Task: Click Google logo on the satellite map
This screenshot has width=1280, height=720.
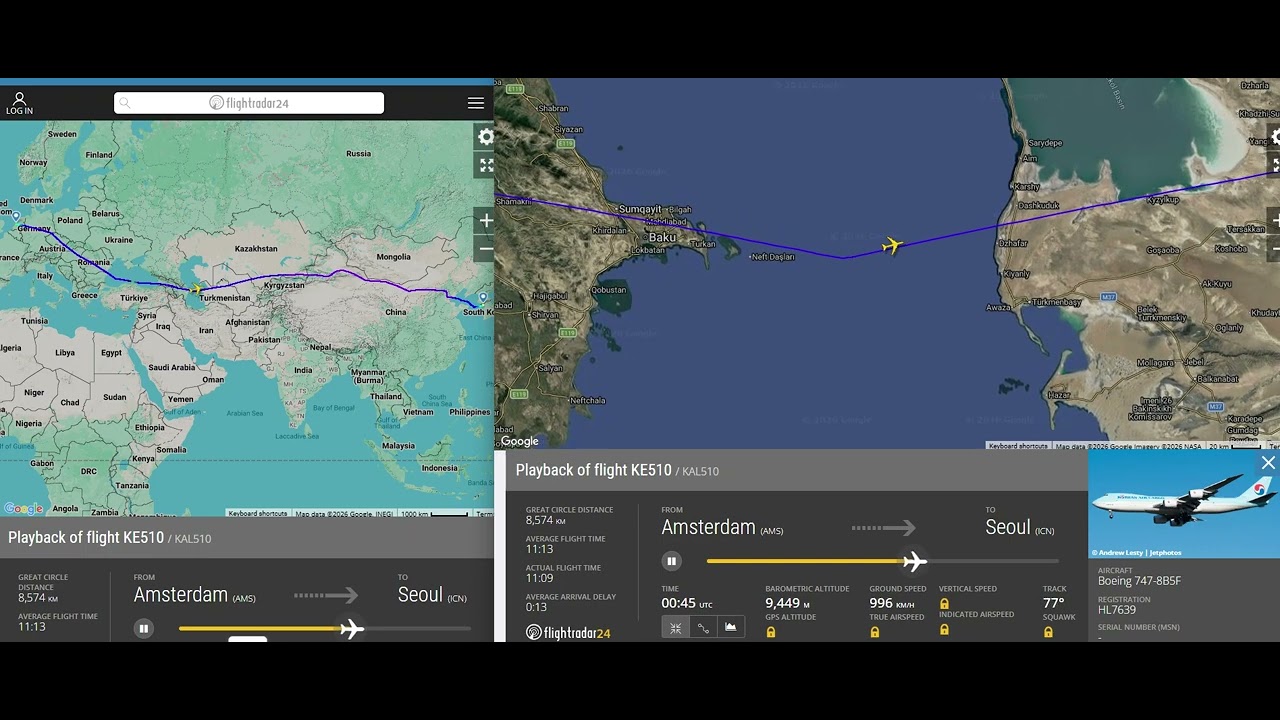Action: [519, 441]
